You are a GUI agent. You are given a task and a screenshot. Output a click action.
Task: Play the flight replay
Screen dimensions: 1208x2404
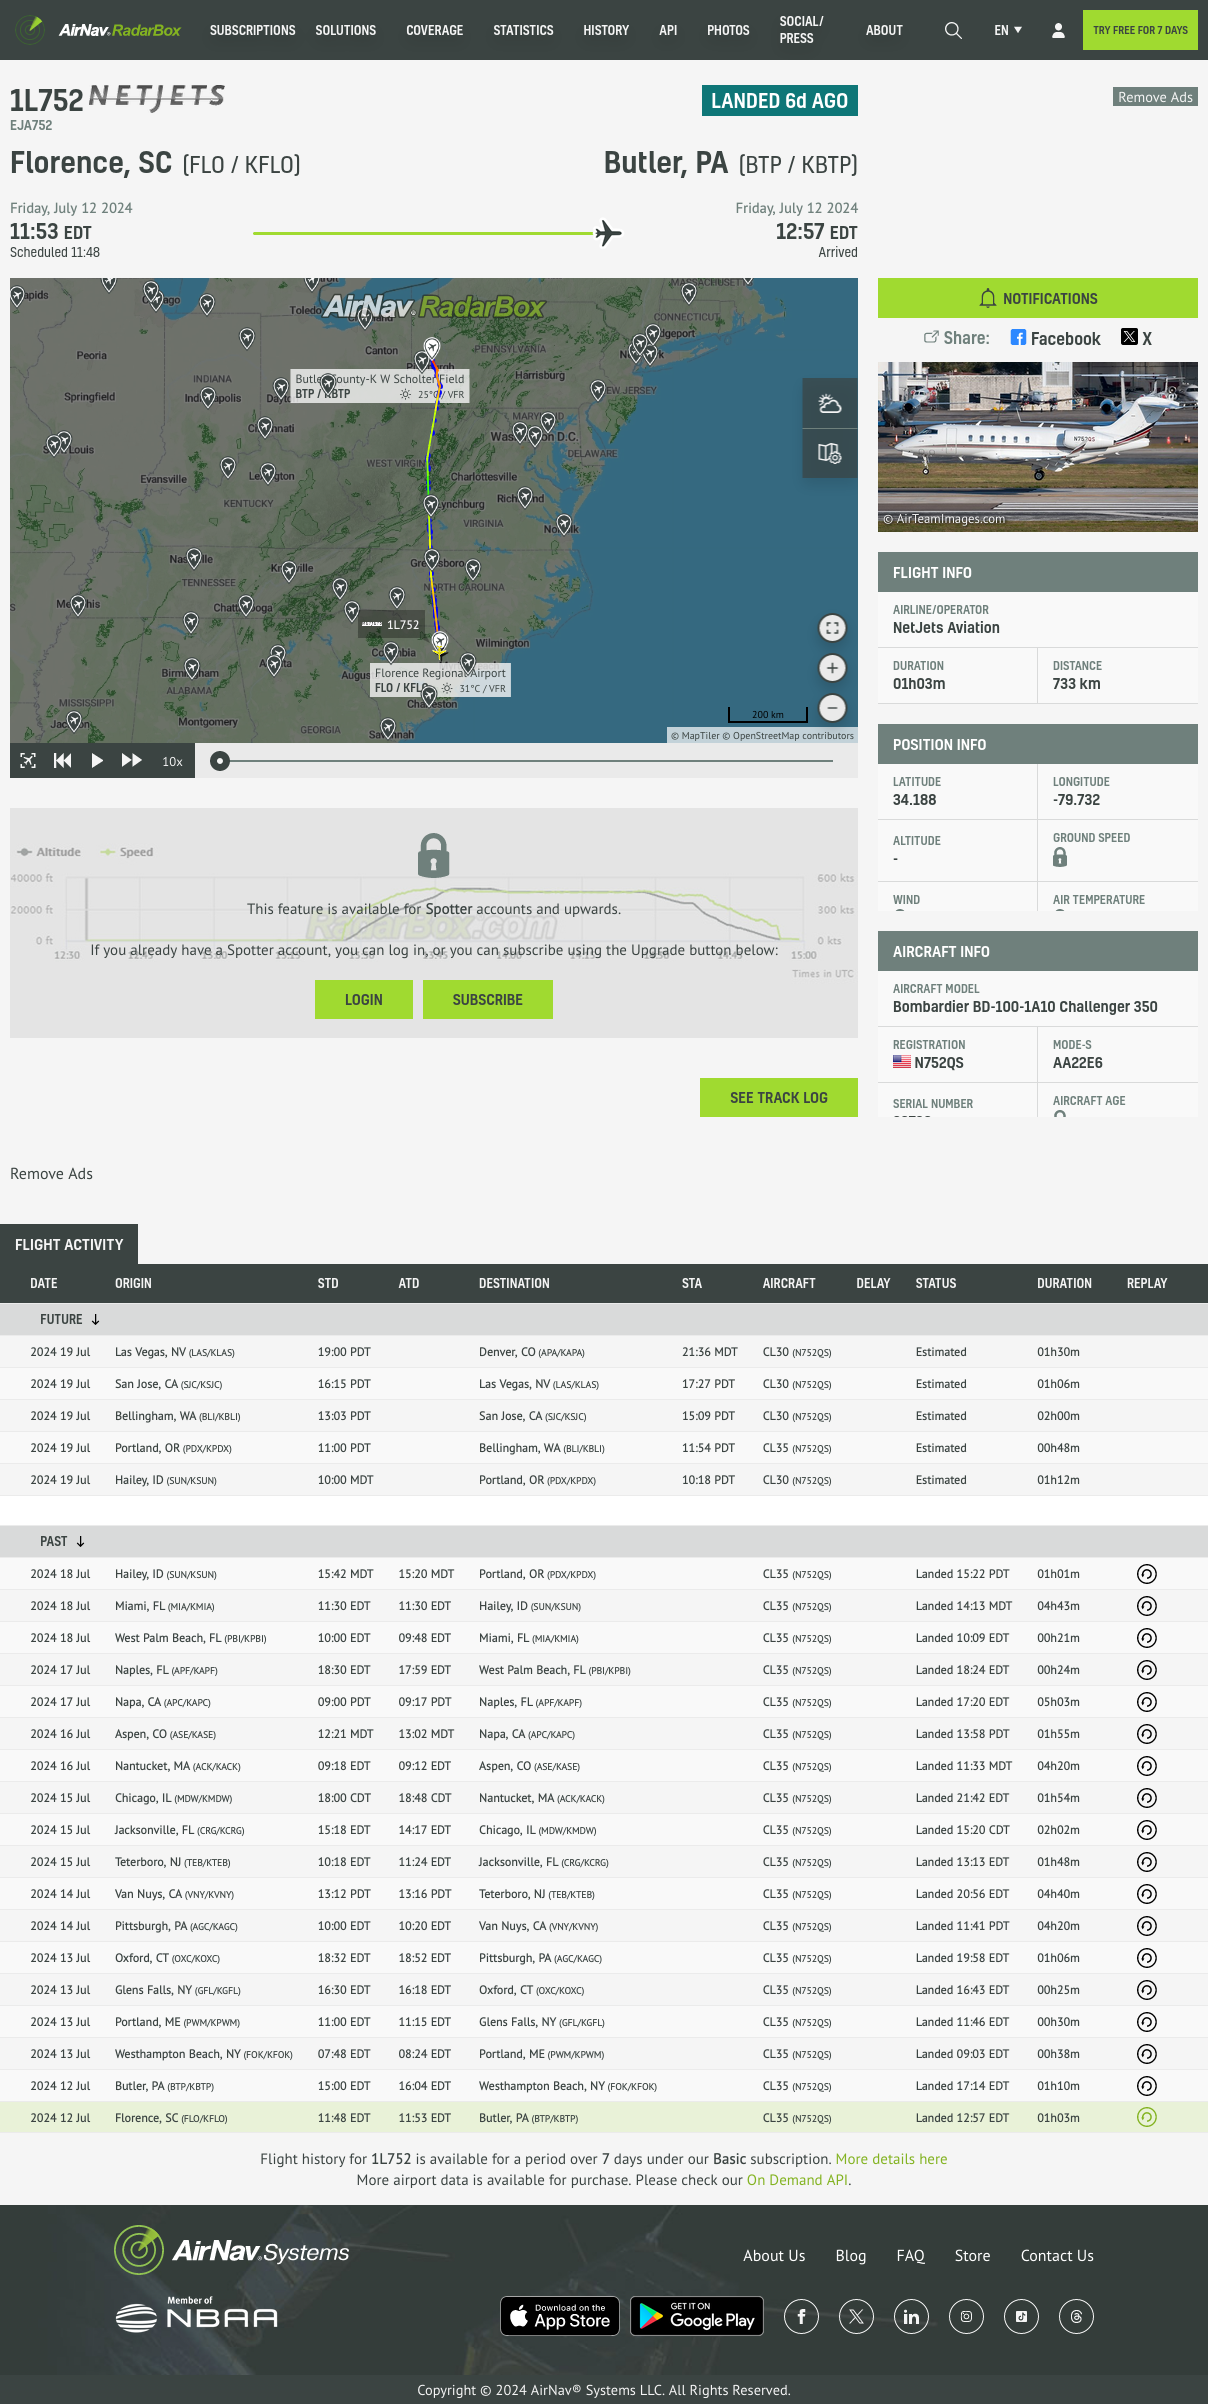click(97, 761)
